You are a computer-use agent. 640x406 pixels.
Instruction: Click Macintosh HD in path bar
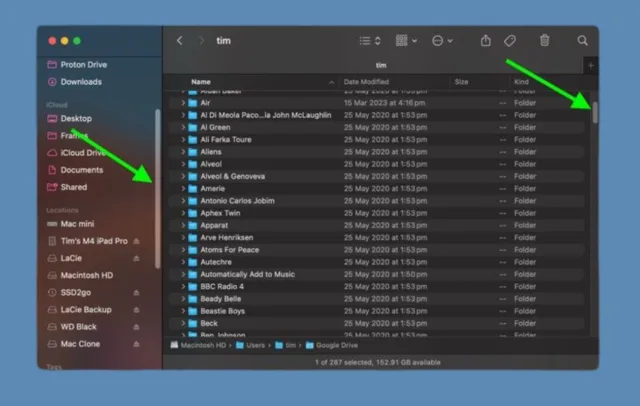click(x=198, y=345)
